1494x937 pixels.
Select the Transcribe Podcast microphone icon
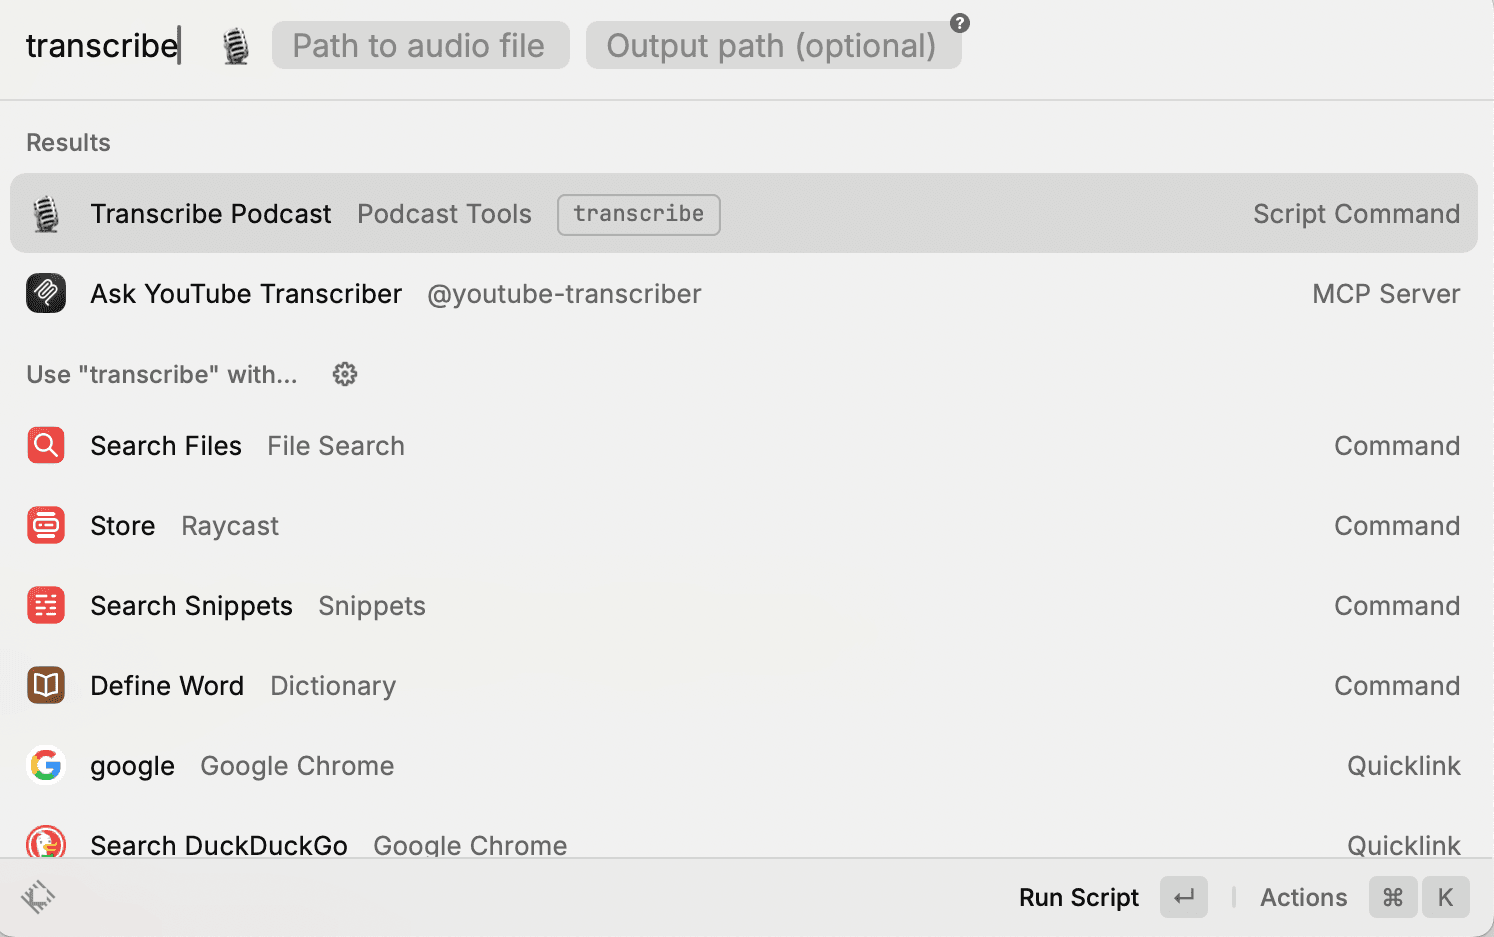[x=46, y=213]
